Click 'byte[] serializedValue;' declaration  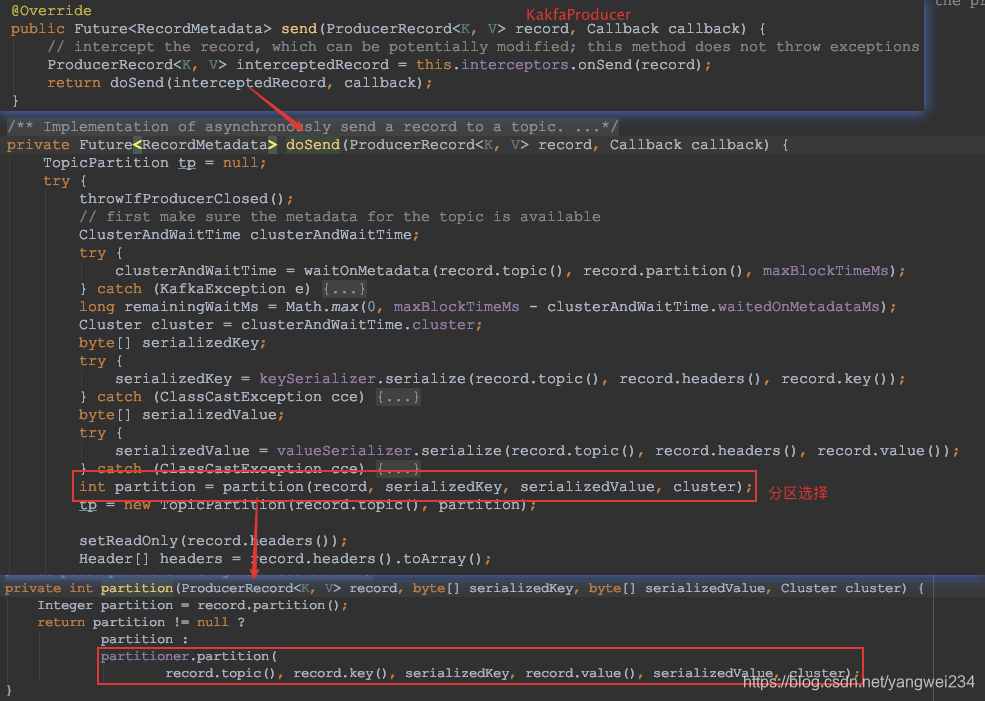(182, 415)
